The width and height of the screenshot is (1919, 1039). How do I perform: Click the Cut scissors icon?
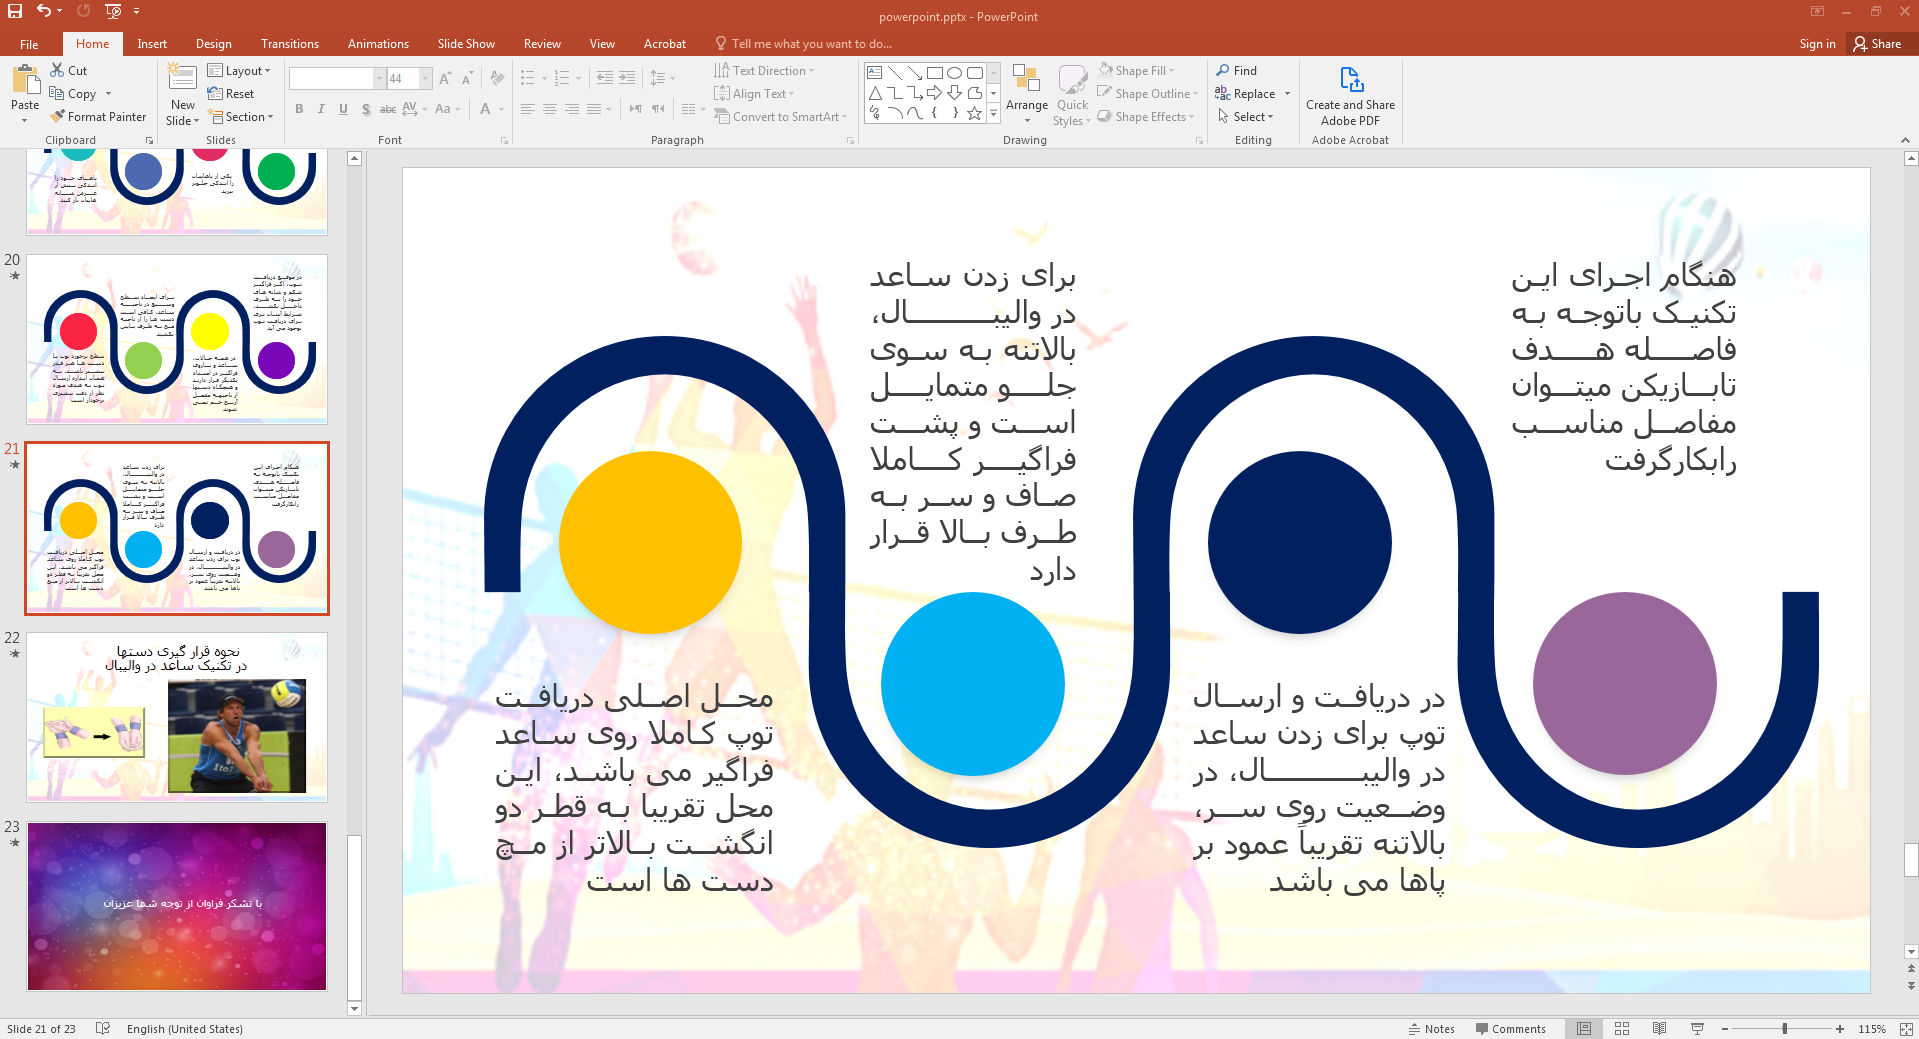pyautogui.click(x=57, y=70)
